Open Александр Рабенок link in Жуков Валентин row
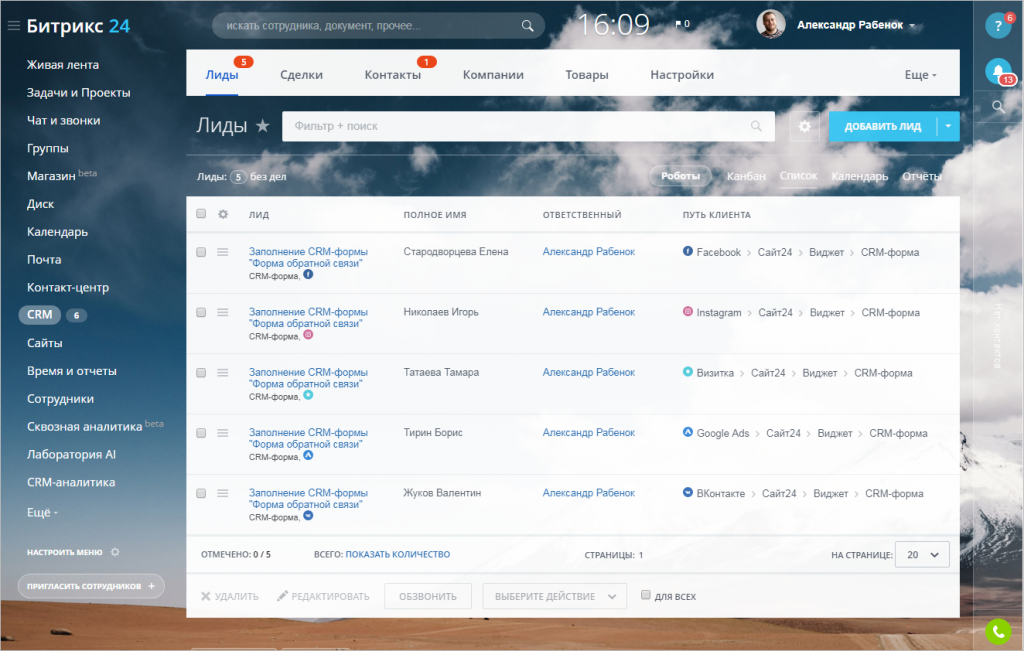Screen dimensions: 1024x651 tap(588, 493)
